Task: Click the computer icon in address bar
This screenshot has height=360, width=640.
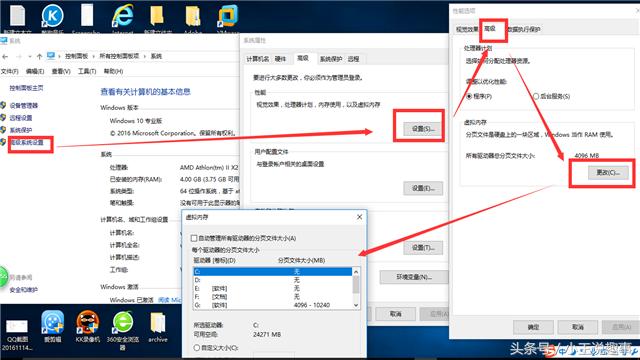Action: coord(51,56)
